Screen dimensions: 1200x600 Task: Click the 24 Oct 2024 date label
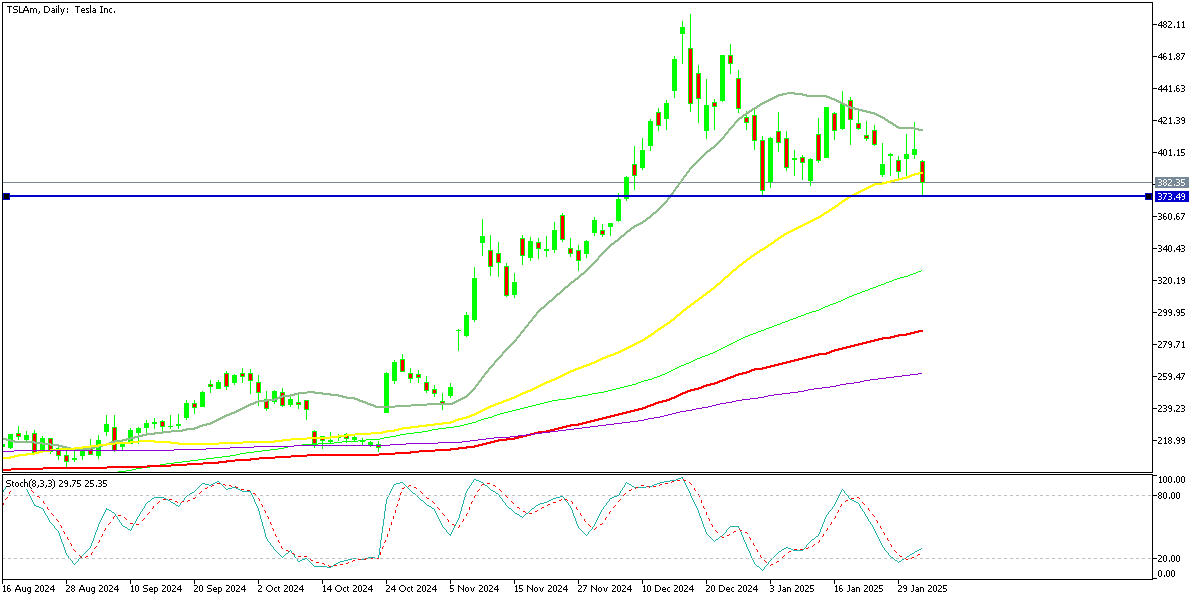(411, 589)
